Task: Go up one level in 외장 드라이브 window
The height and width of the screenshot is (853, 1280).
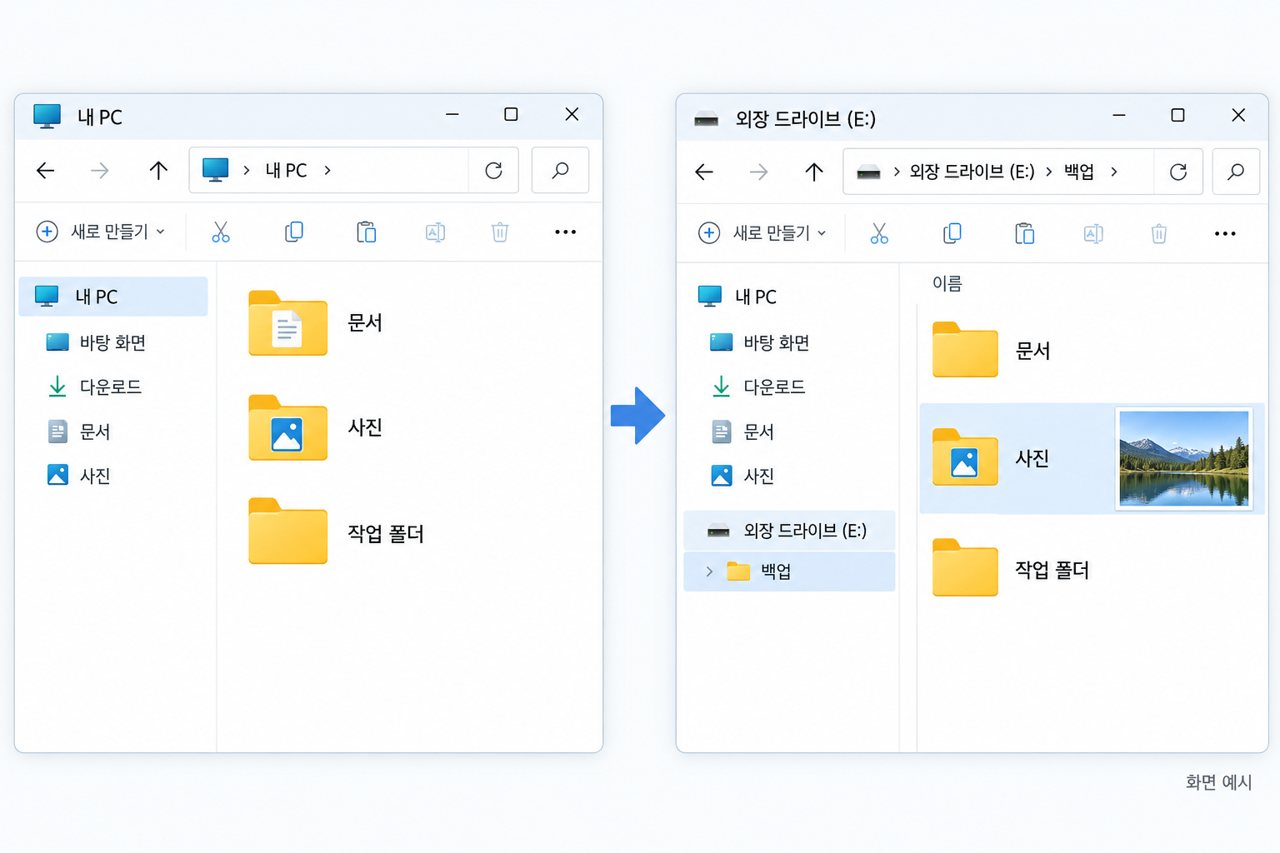Action: point(814,172)
